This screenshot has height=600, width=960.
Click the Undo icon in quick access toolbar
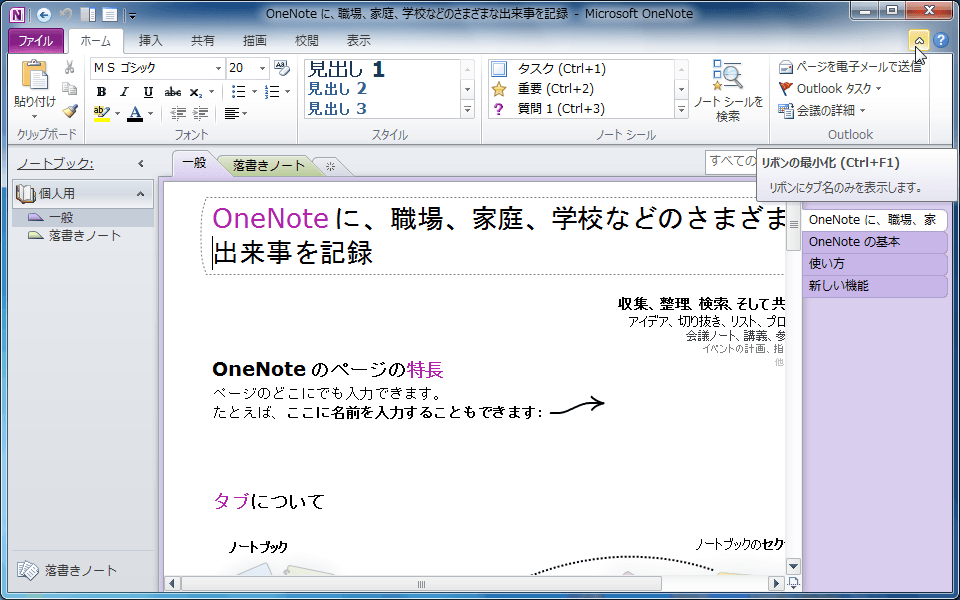click(x=66, y=15)
